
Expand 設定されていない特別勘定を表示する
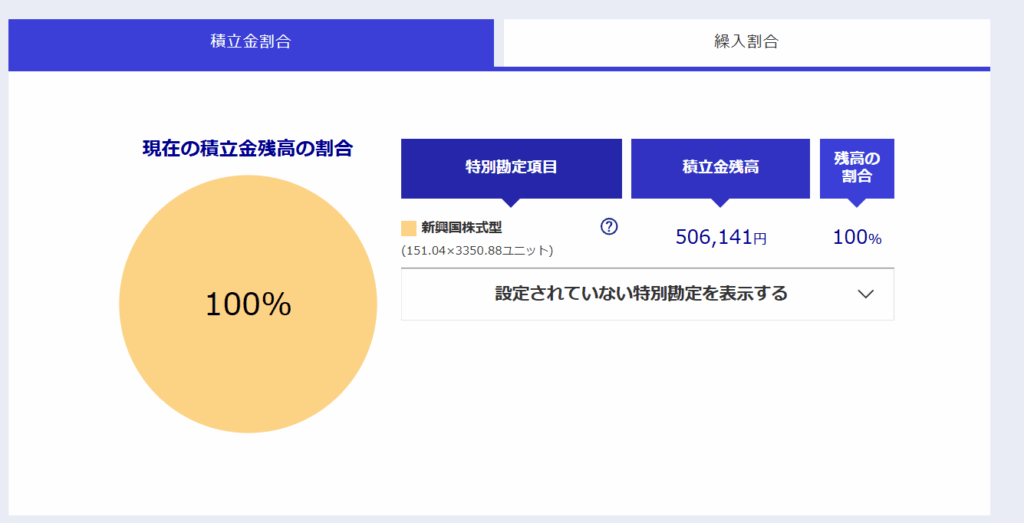[x=647, y=294]
